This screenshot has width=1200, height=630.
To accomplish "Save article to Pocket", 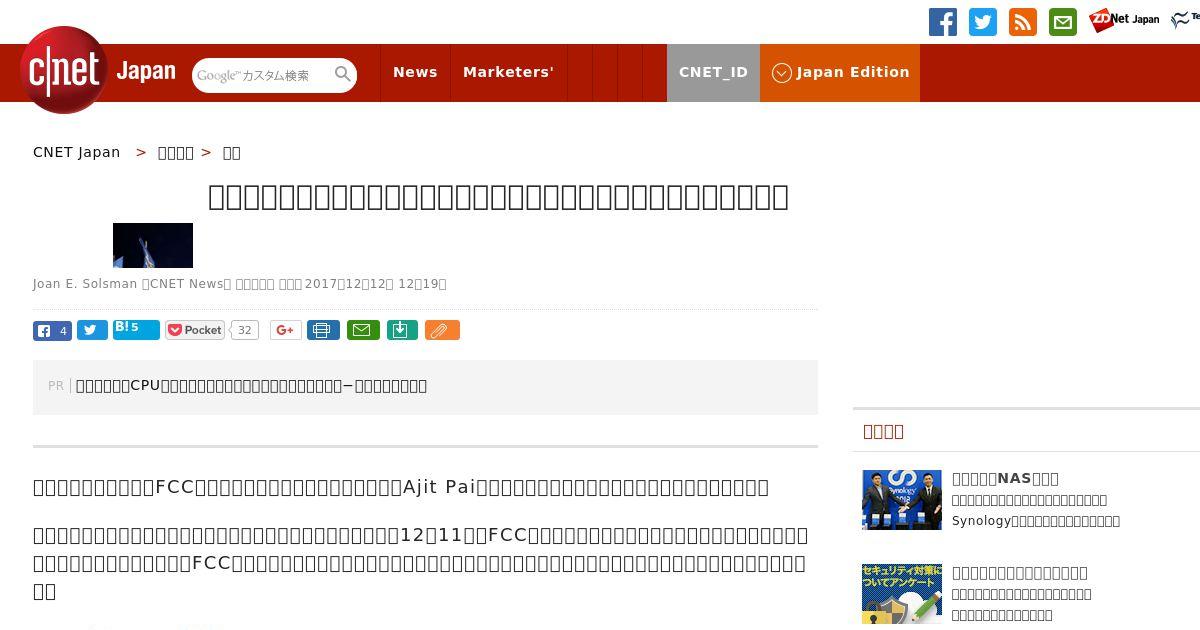I will 195,330.
